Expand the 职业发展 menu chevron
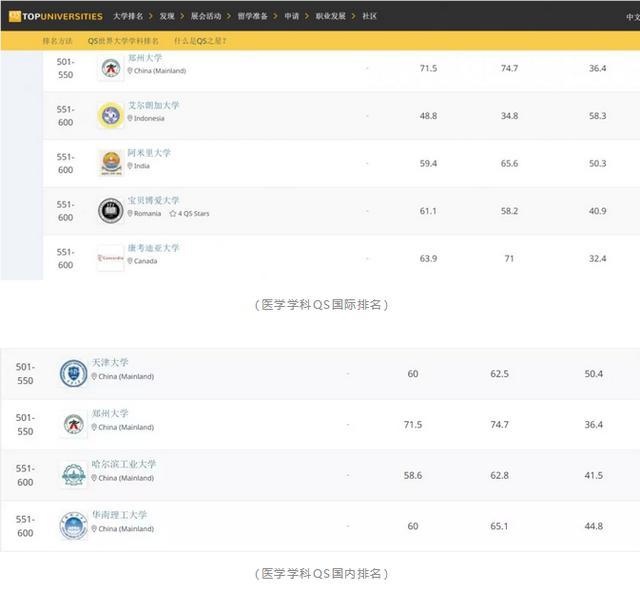 [x=353, y=16]
